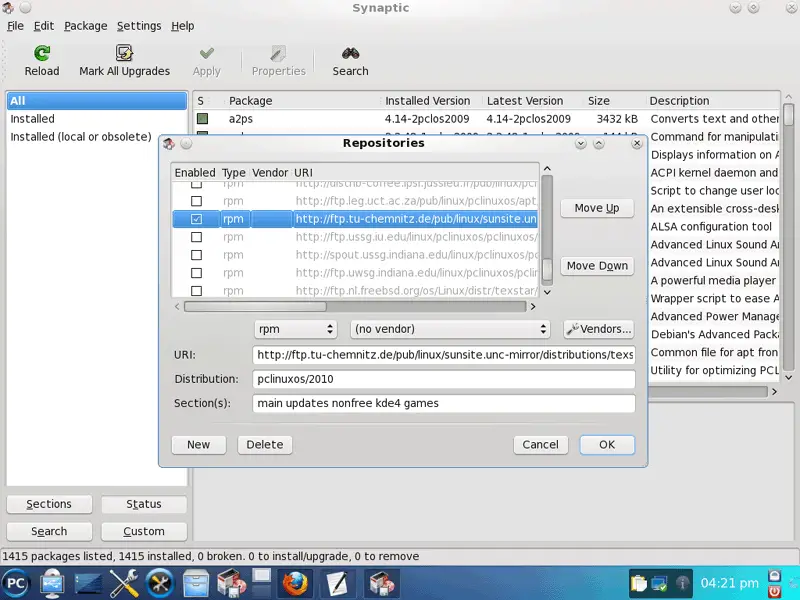Select 'Installed (local or obsolete)' filter

tap(97, 137)
